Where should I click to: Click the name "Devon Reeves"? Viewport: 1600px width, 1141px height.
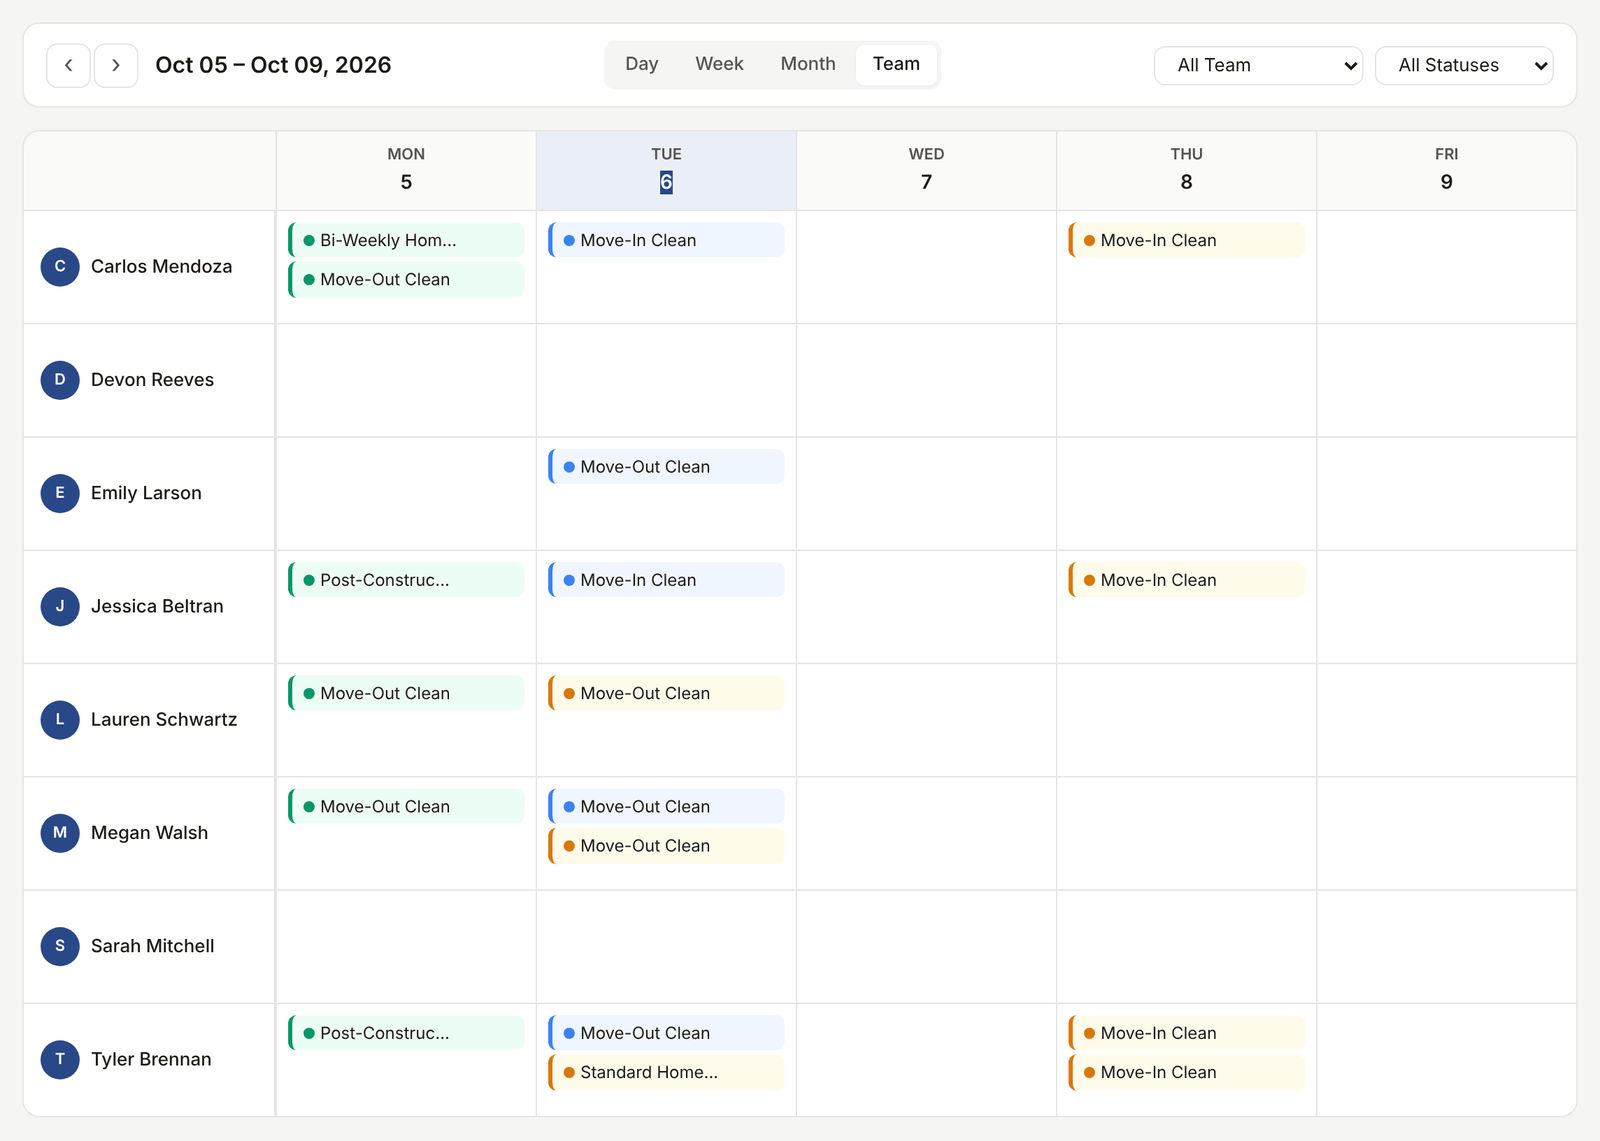(x=152, y=380)
